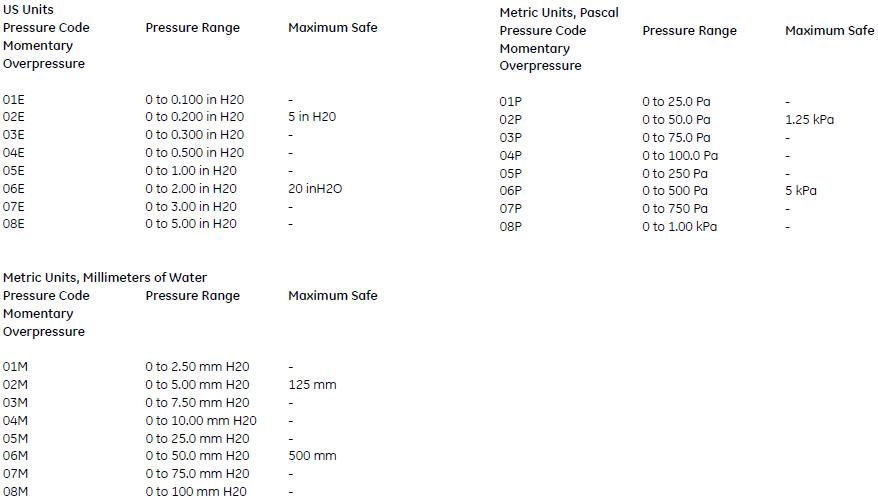Click the 0 to 10.00 mm H20 range

pyautogui.click(x=200, y=420)
